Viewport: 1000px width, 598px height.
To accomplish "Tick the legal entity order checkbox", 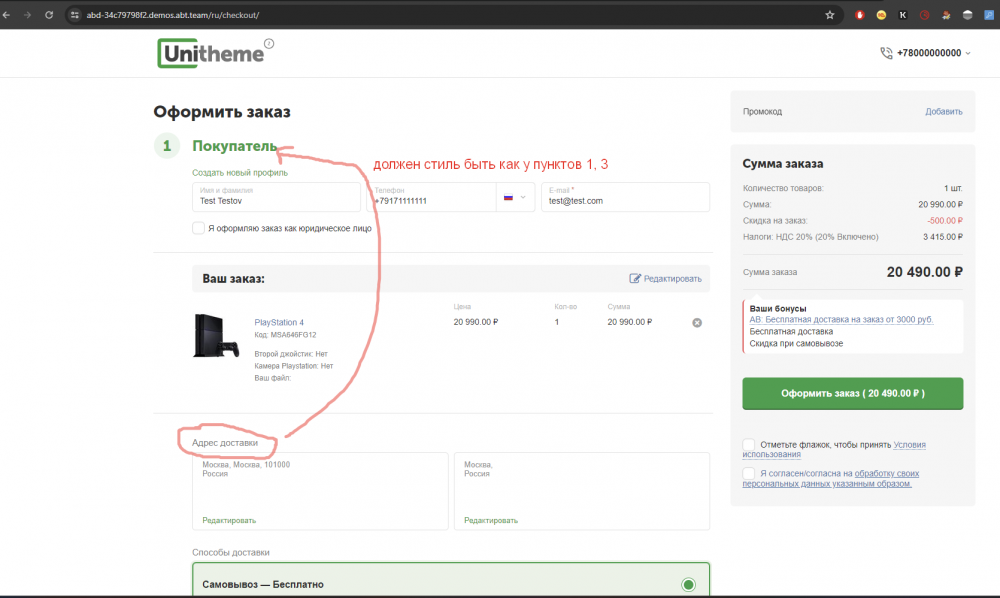I will click(x=199, y=228).
